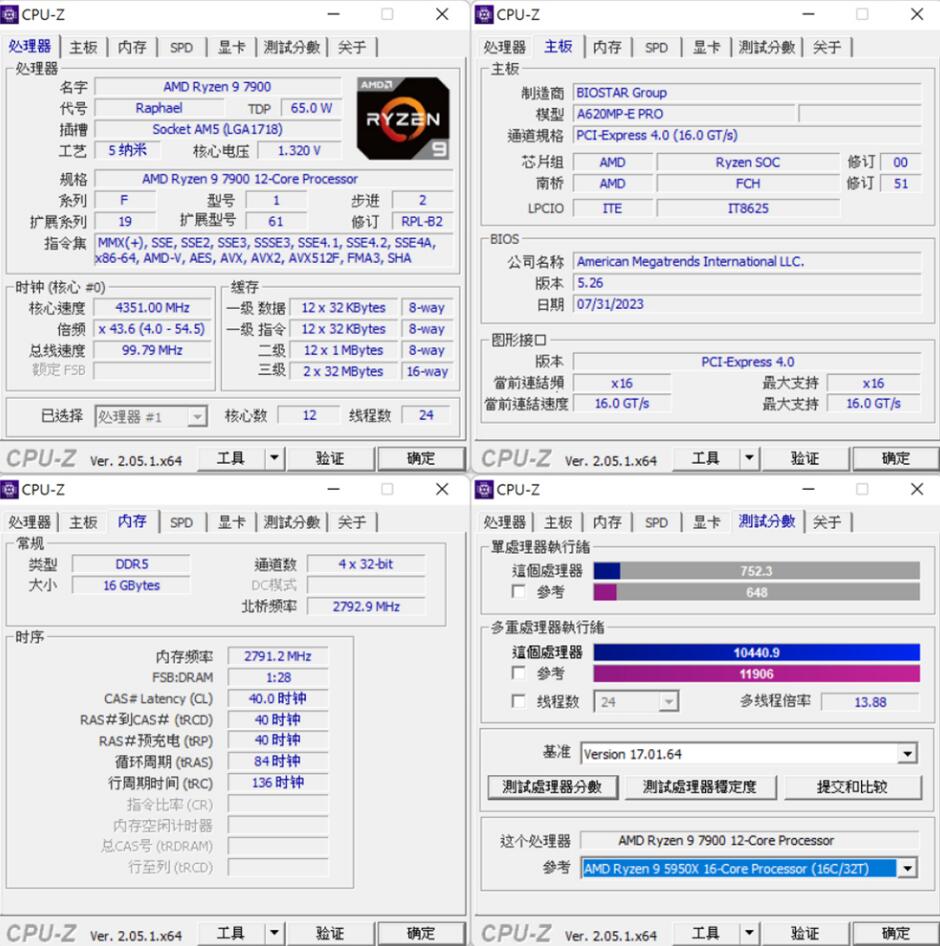940x946 pixels.
Task: Expand 工具 dropdown arrow in benchmark window
Action: (x=749, y=933)
